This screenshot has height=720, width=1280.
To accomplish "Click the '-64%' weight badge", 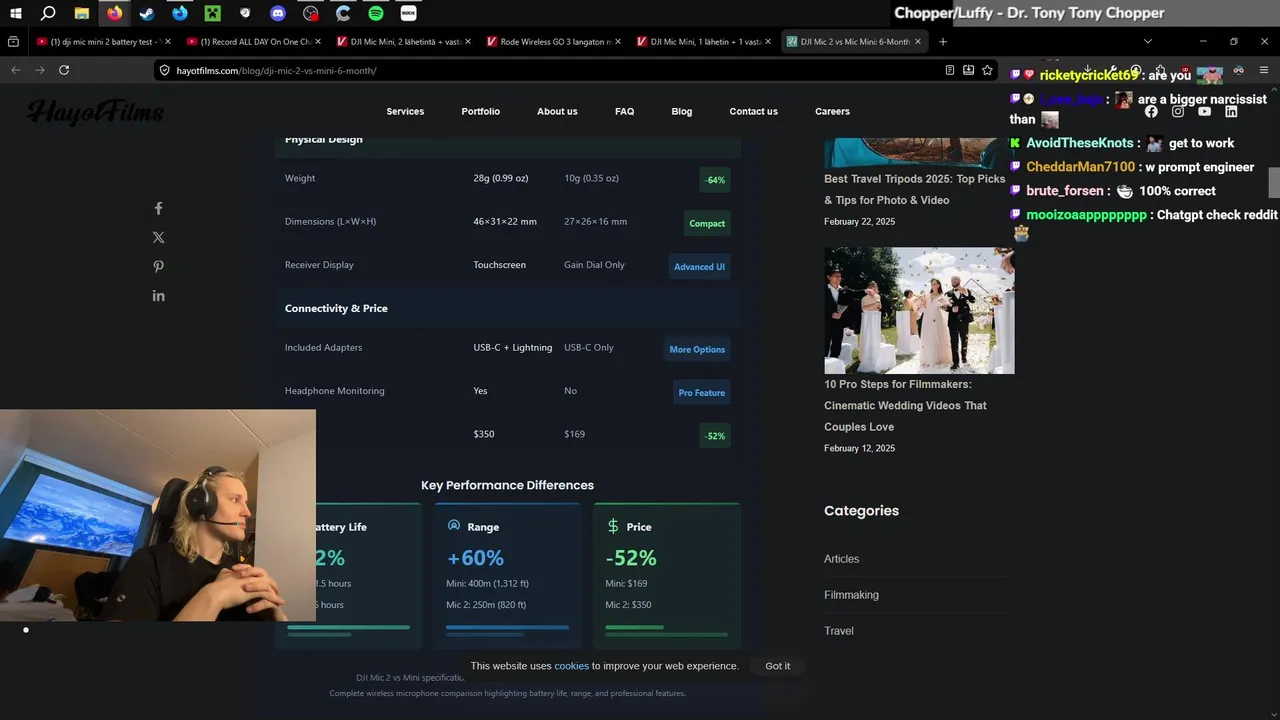I will point(715,180).
